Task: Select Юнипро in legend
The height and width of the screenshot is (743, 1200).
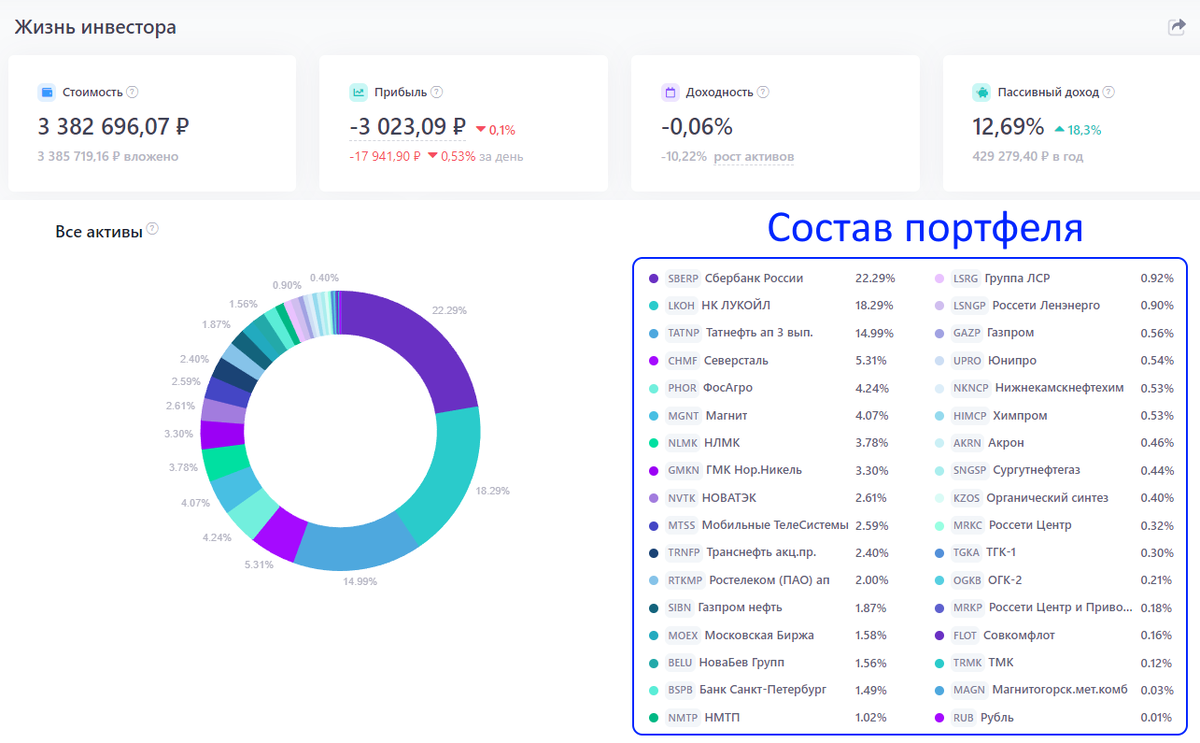Action: coord(1012,361)
